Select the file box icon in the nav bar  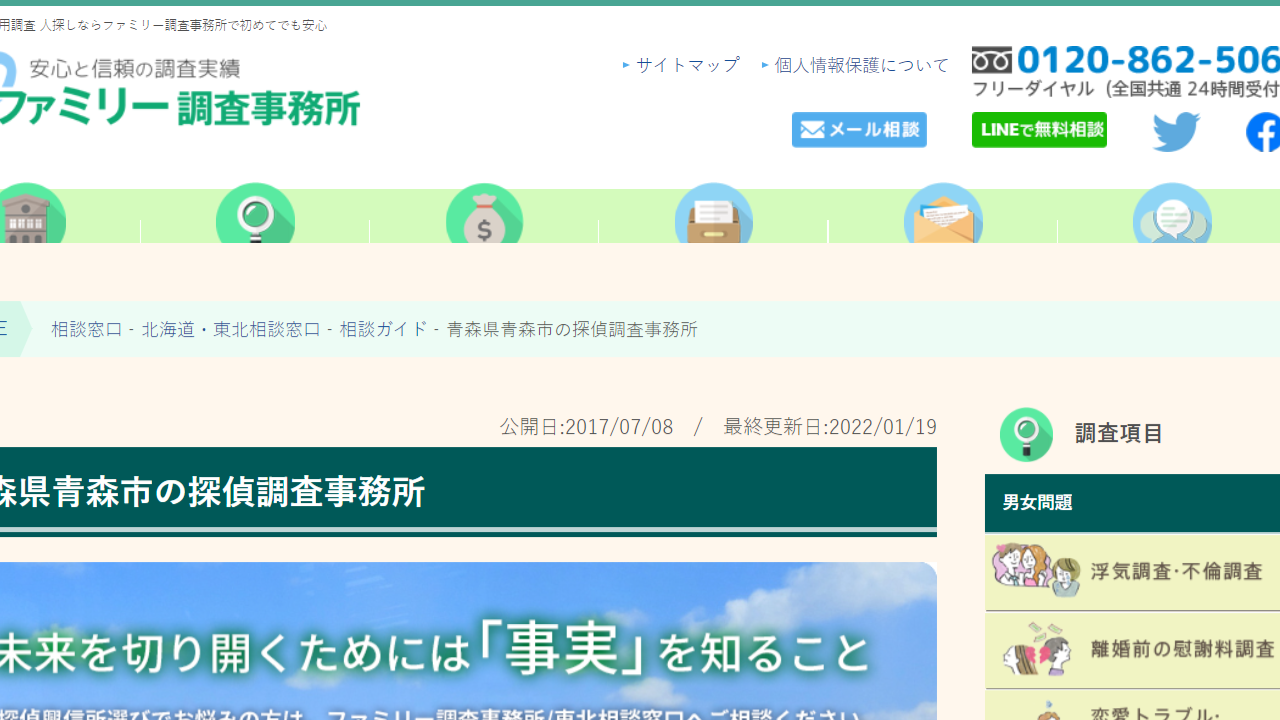point(714,215)
